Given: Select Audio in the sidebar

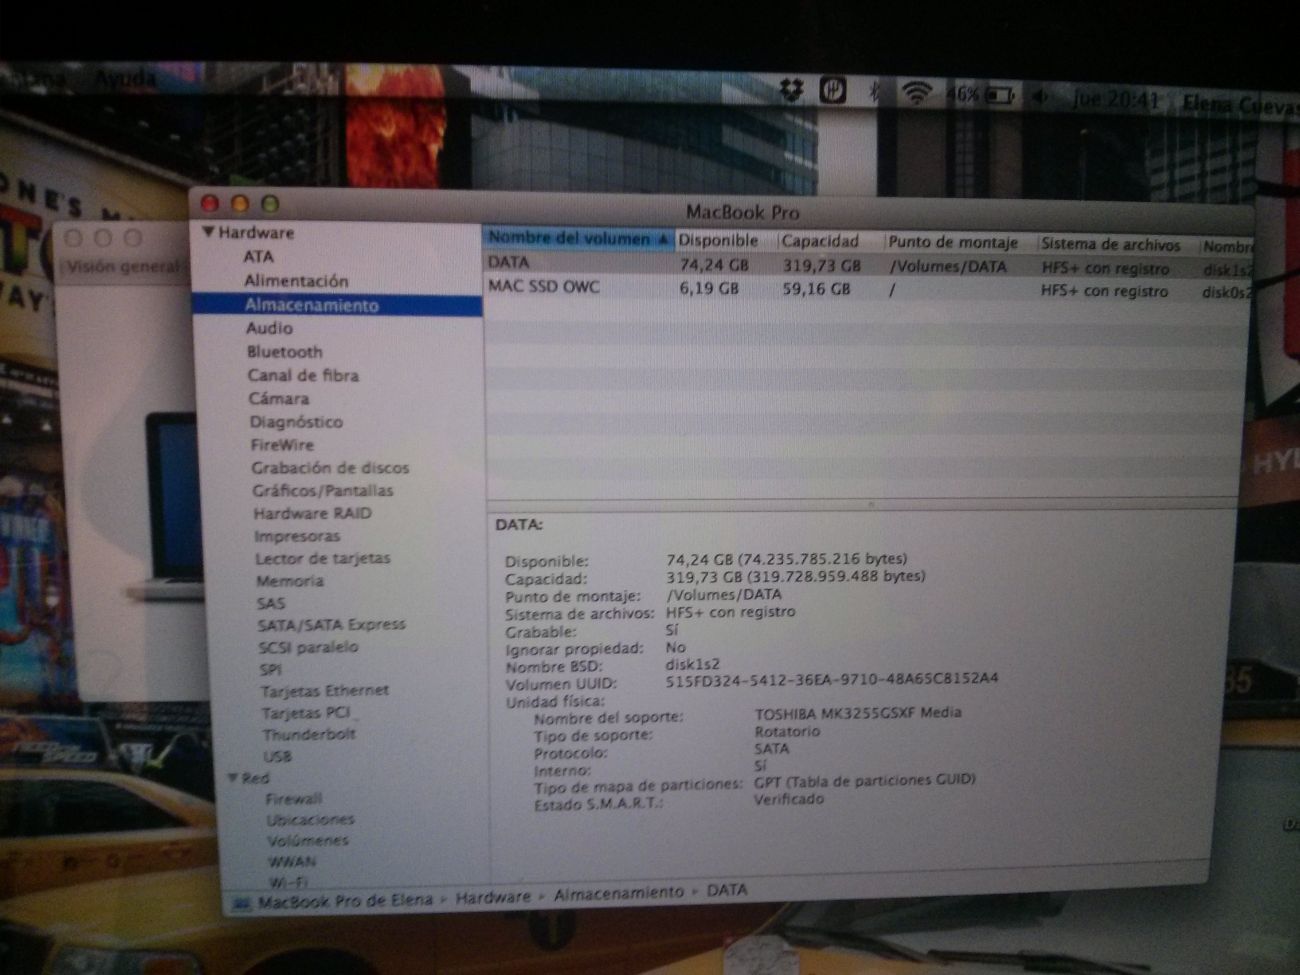Looking at the screenshot, I should [269, 328].
